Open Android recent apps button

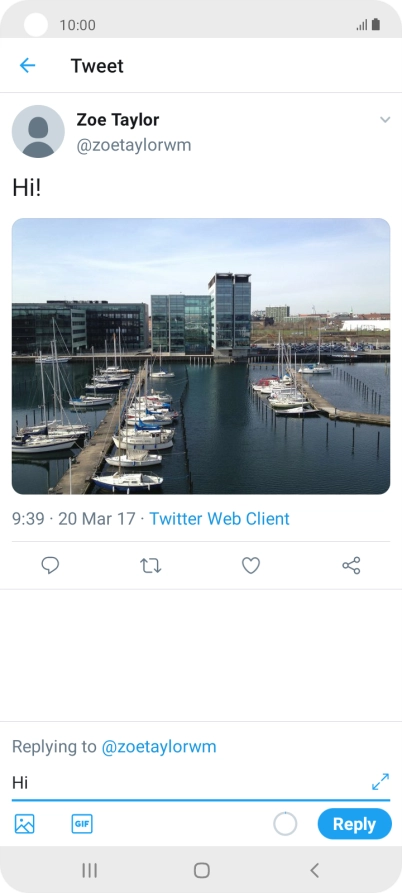(89, 870)
